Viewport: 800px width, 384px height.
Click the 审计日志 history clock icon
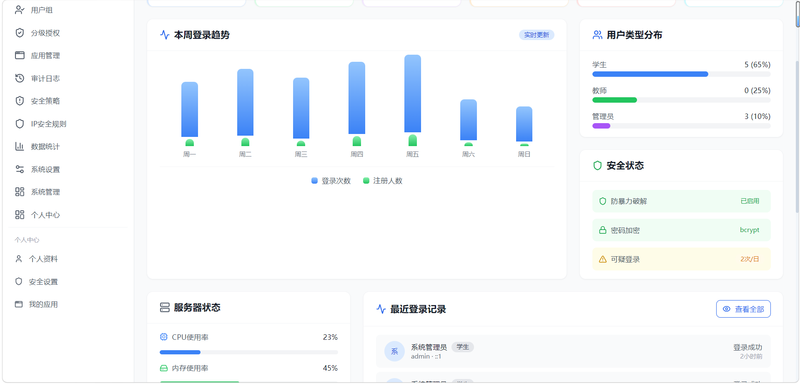[x=19, y=78]
